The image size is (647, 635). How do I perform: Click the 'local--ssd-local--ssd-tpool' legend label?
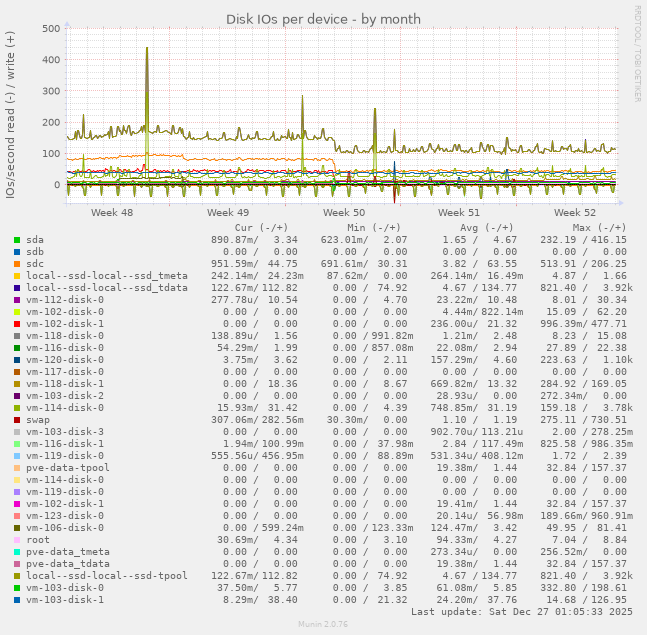coord(107,576)
